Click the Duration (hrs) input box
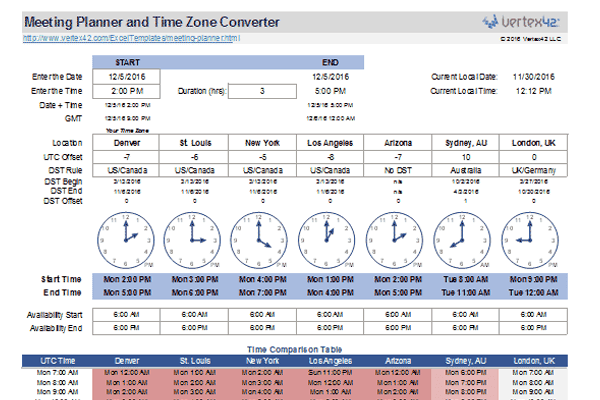This screenshot has width=600, height=400. click(262, 91)
